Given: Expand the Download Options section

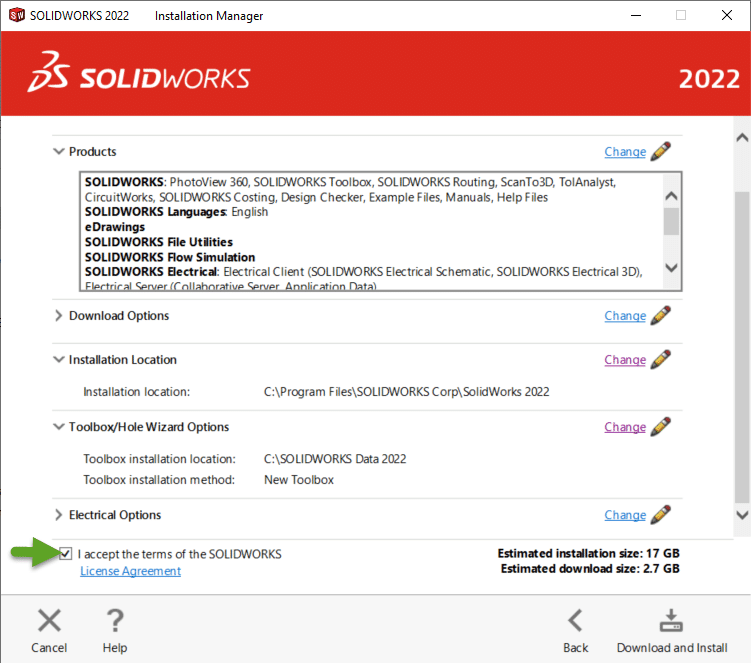Looking at the screenshot, I should point(58,316).
